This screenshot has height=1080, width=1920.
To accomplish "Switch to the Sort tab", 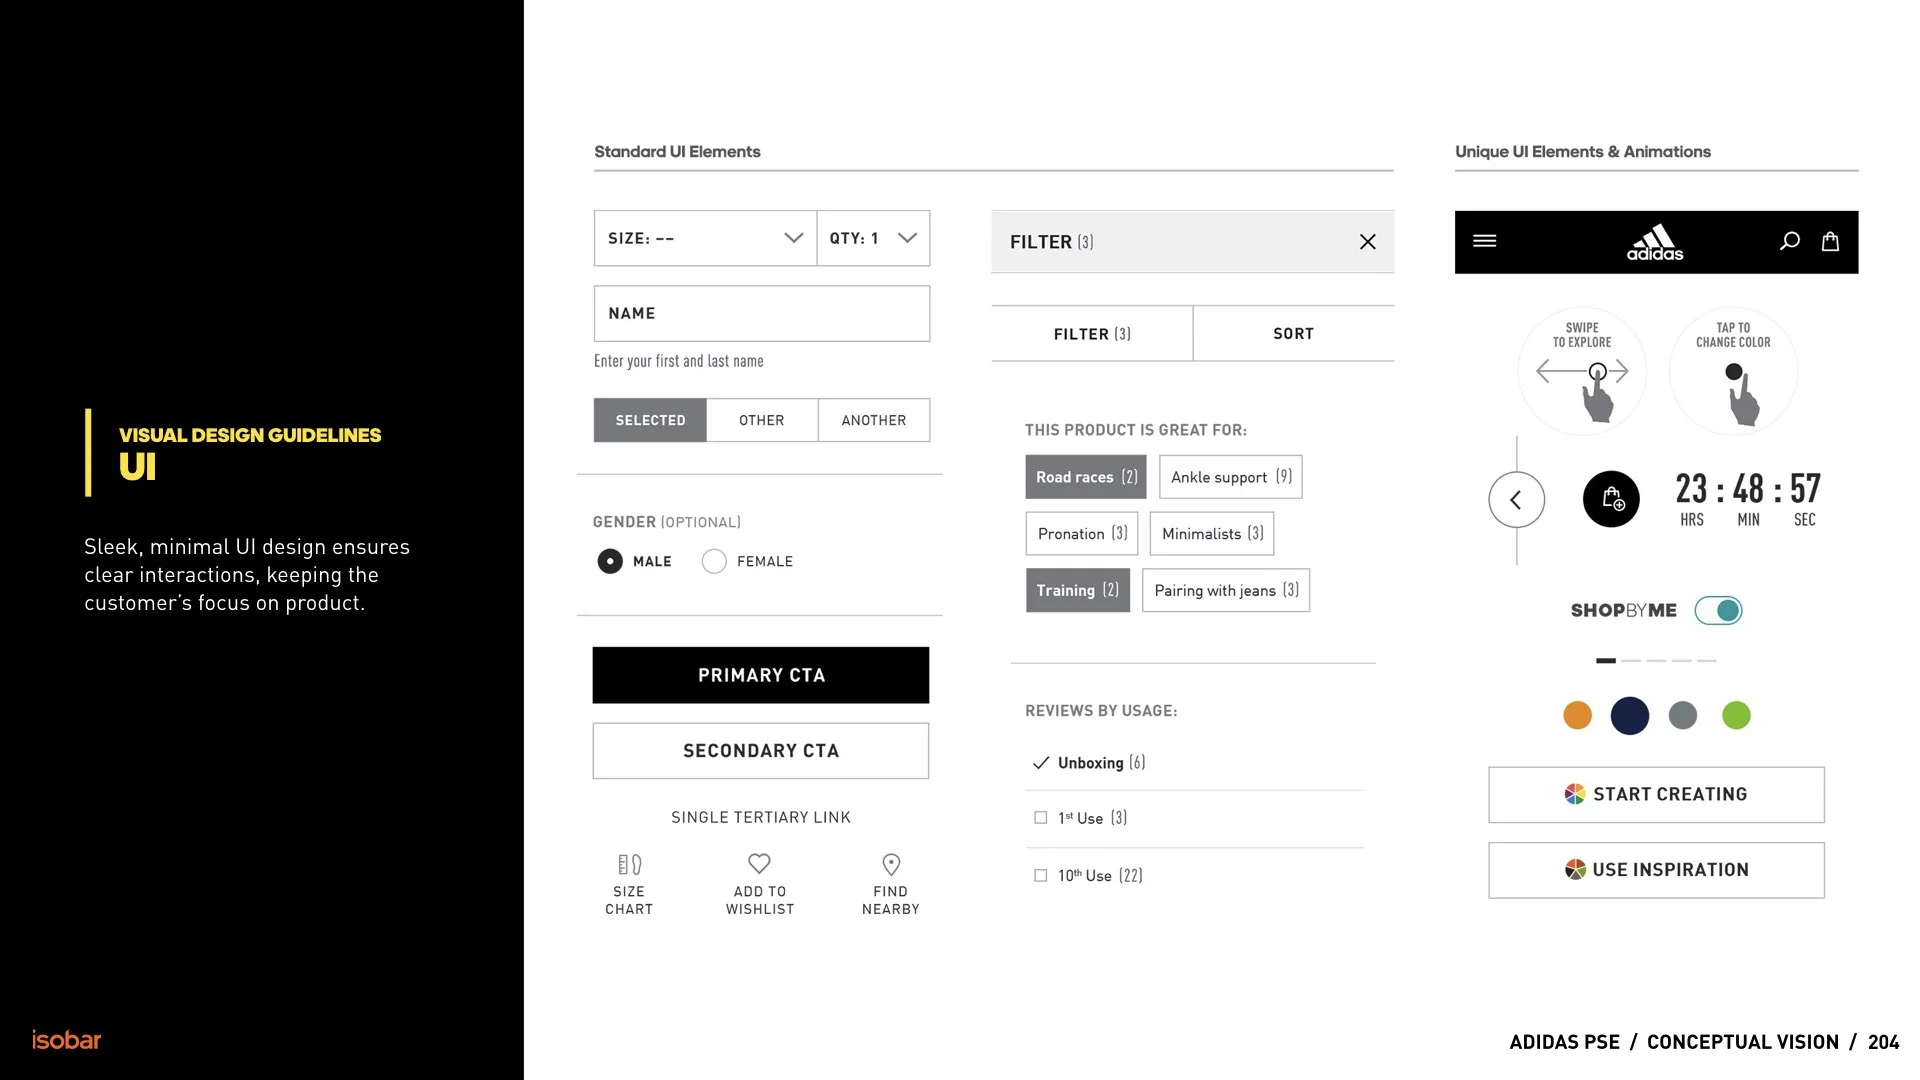I will click(x=1293, y=334).
